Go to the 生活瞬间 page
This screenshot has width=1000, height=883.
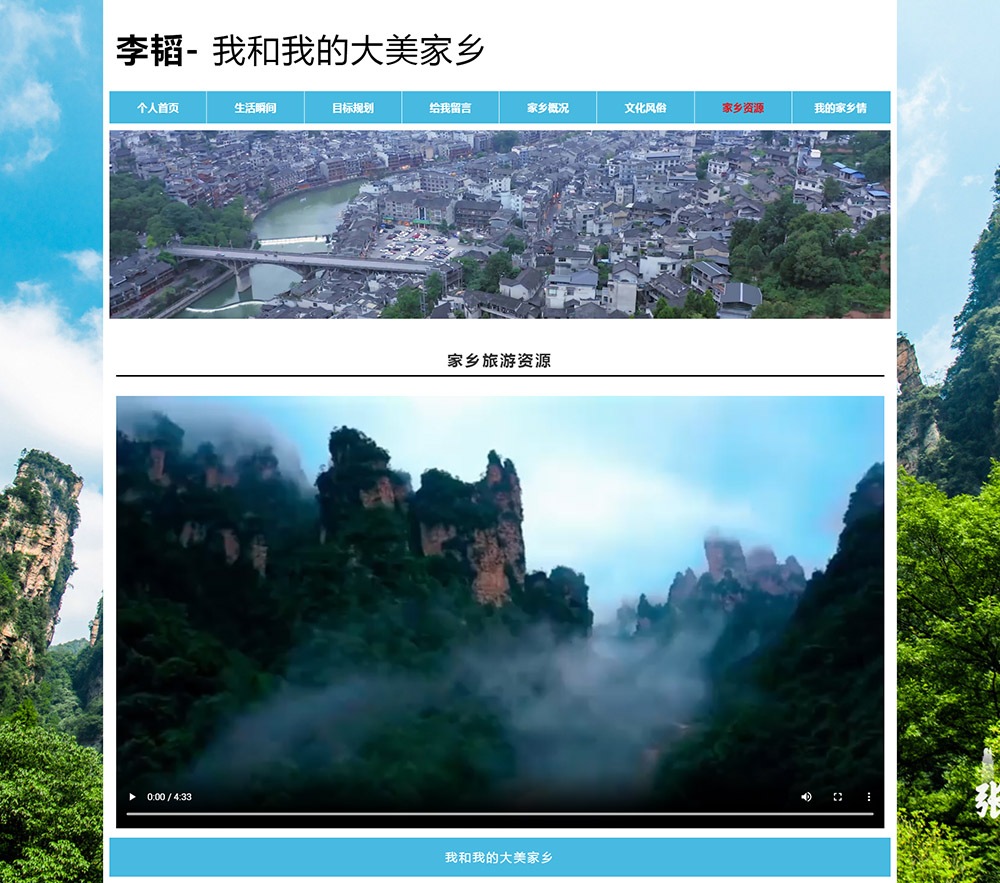(x=255, y=108)
